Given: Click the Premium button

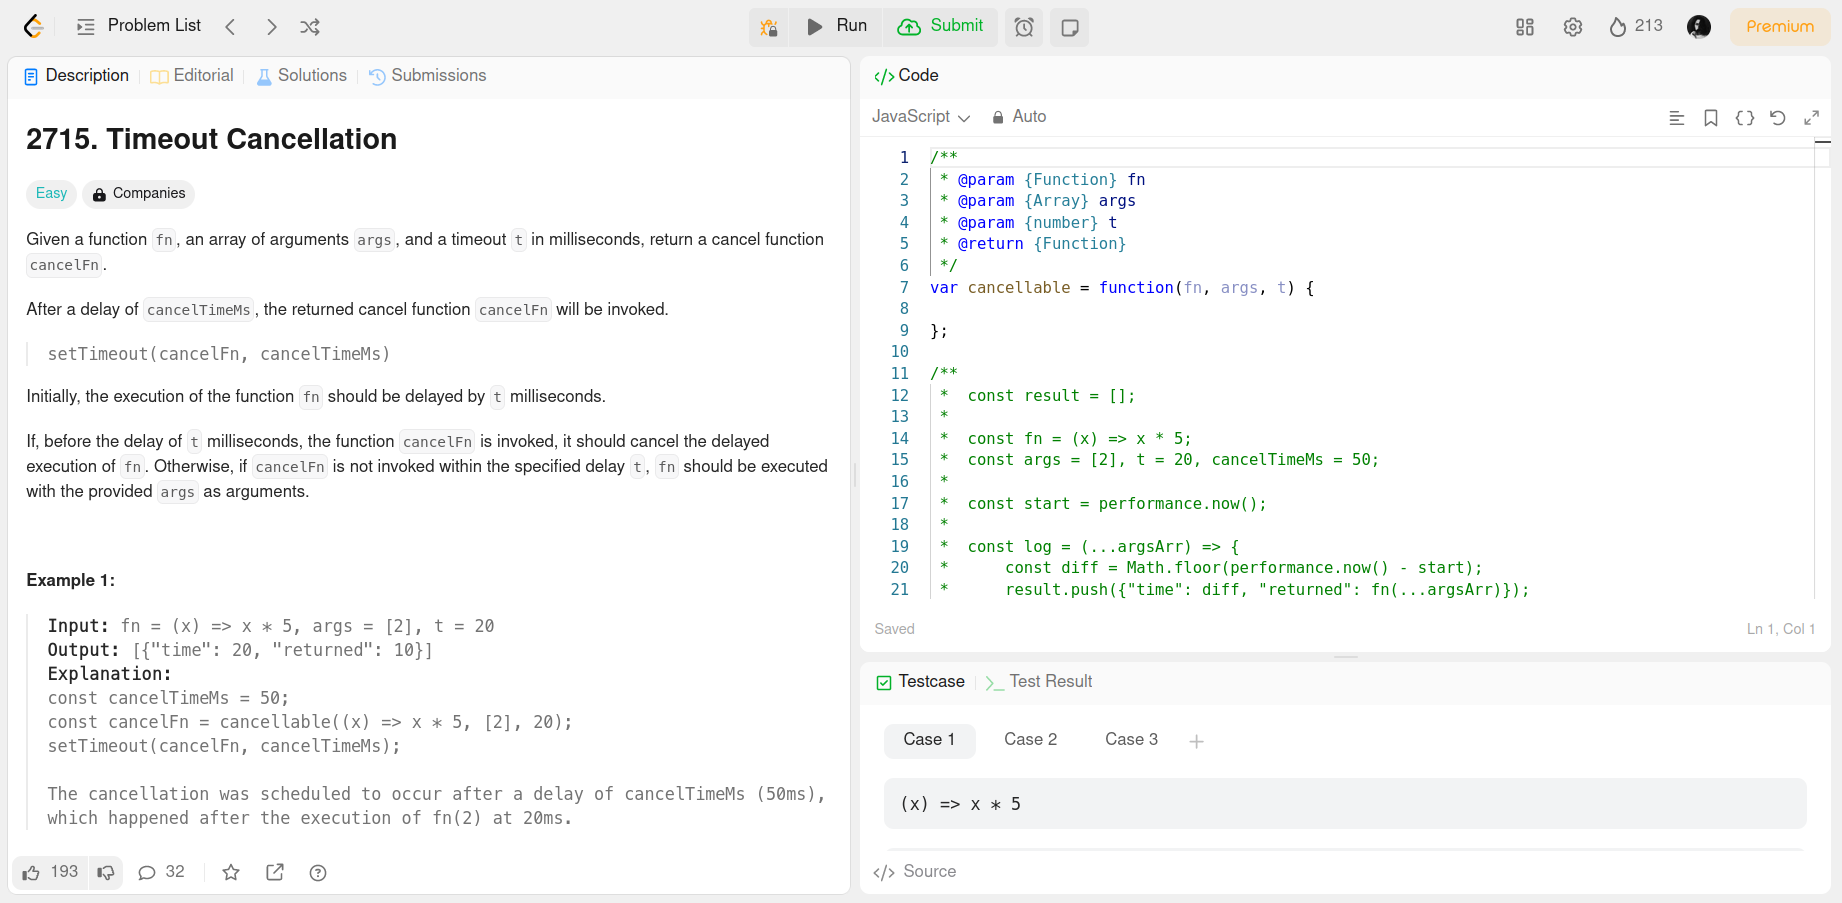Looking at the screenshot, I should click(1780, 27).
